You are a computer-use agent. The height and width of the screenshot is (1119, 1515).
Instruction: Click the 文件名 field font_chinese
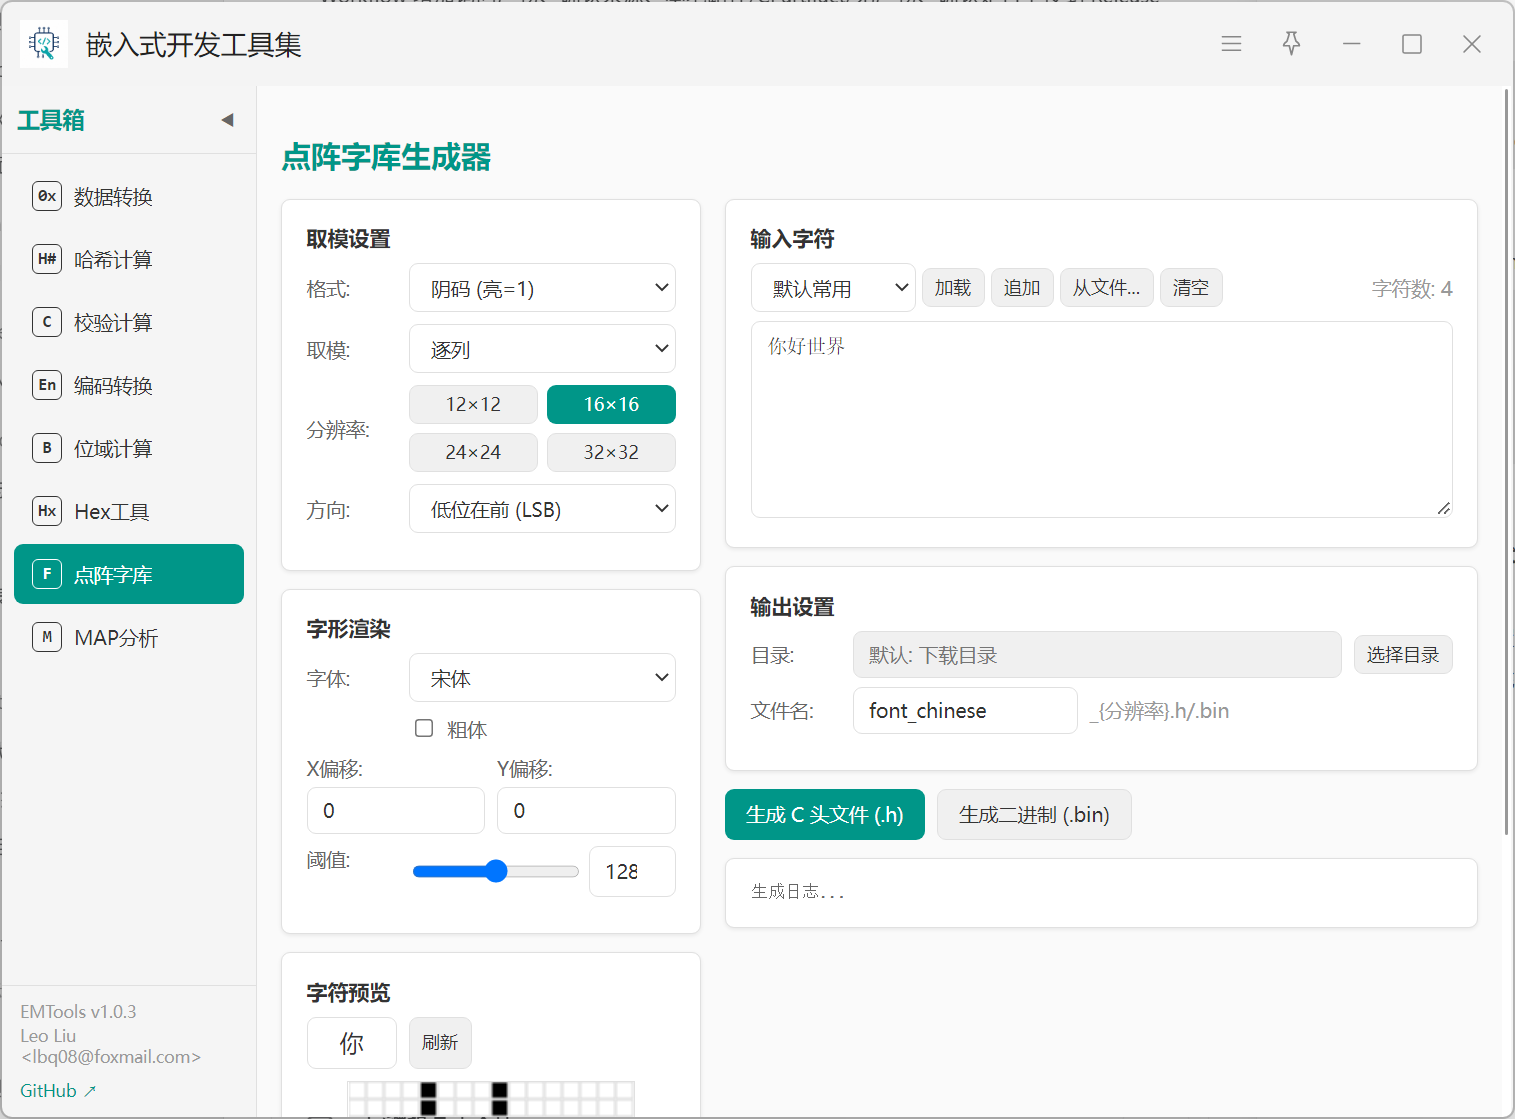pos(965,710)
